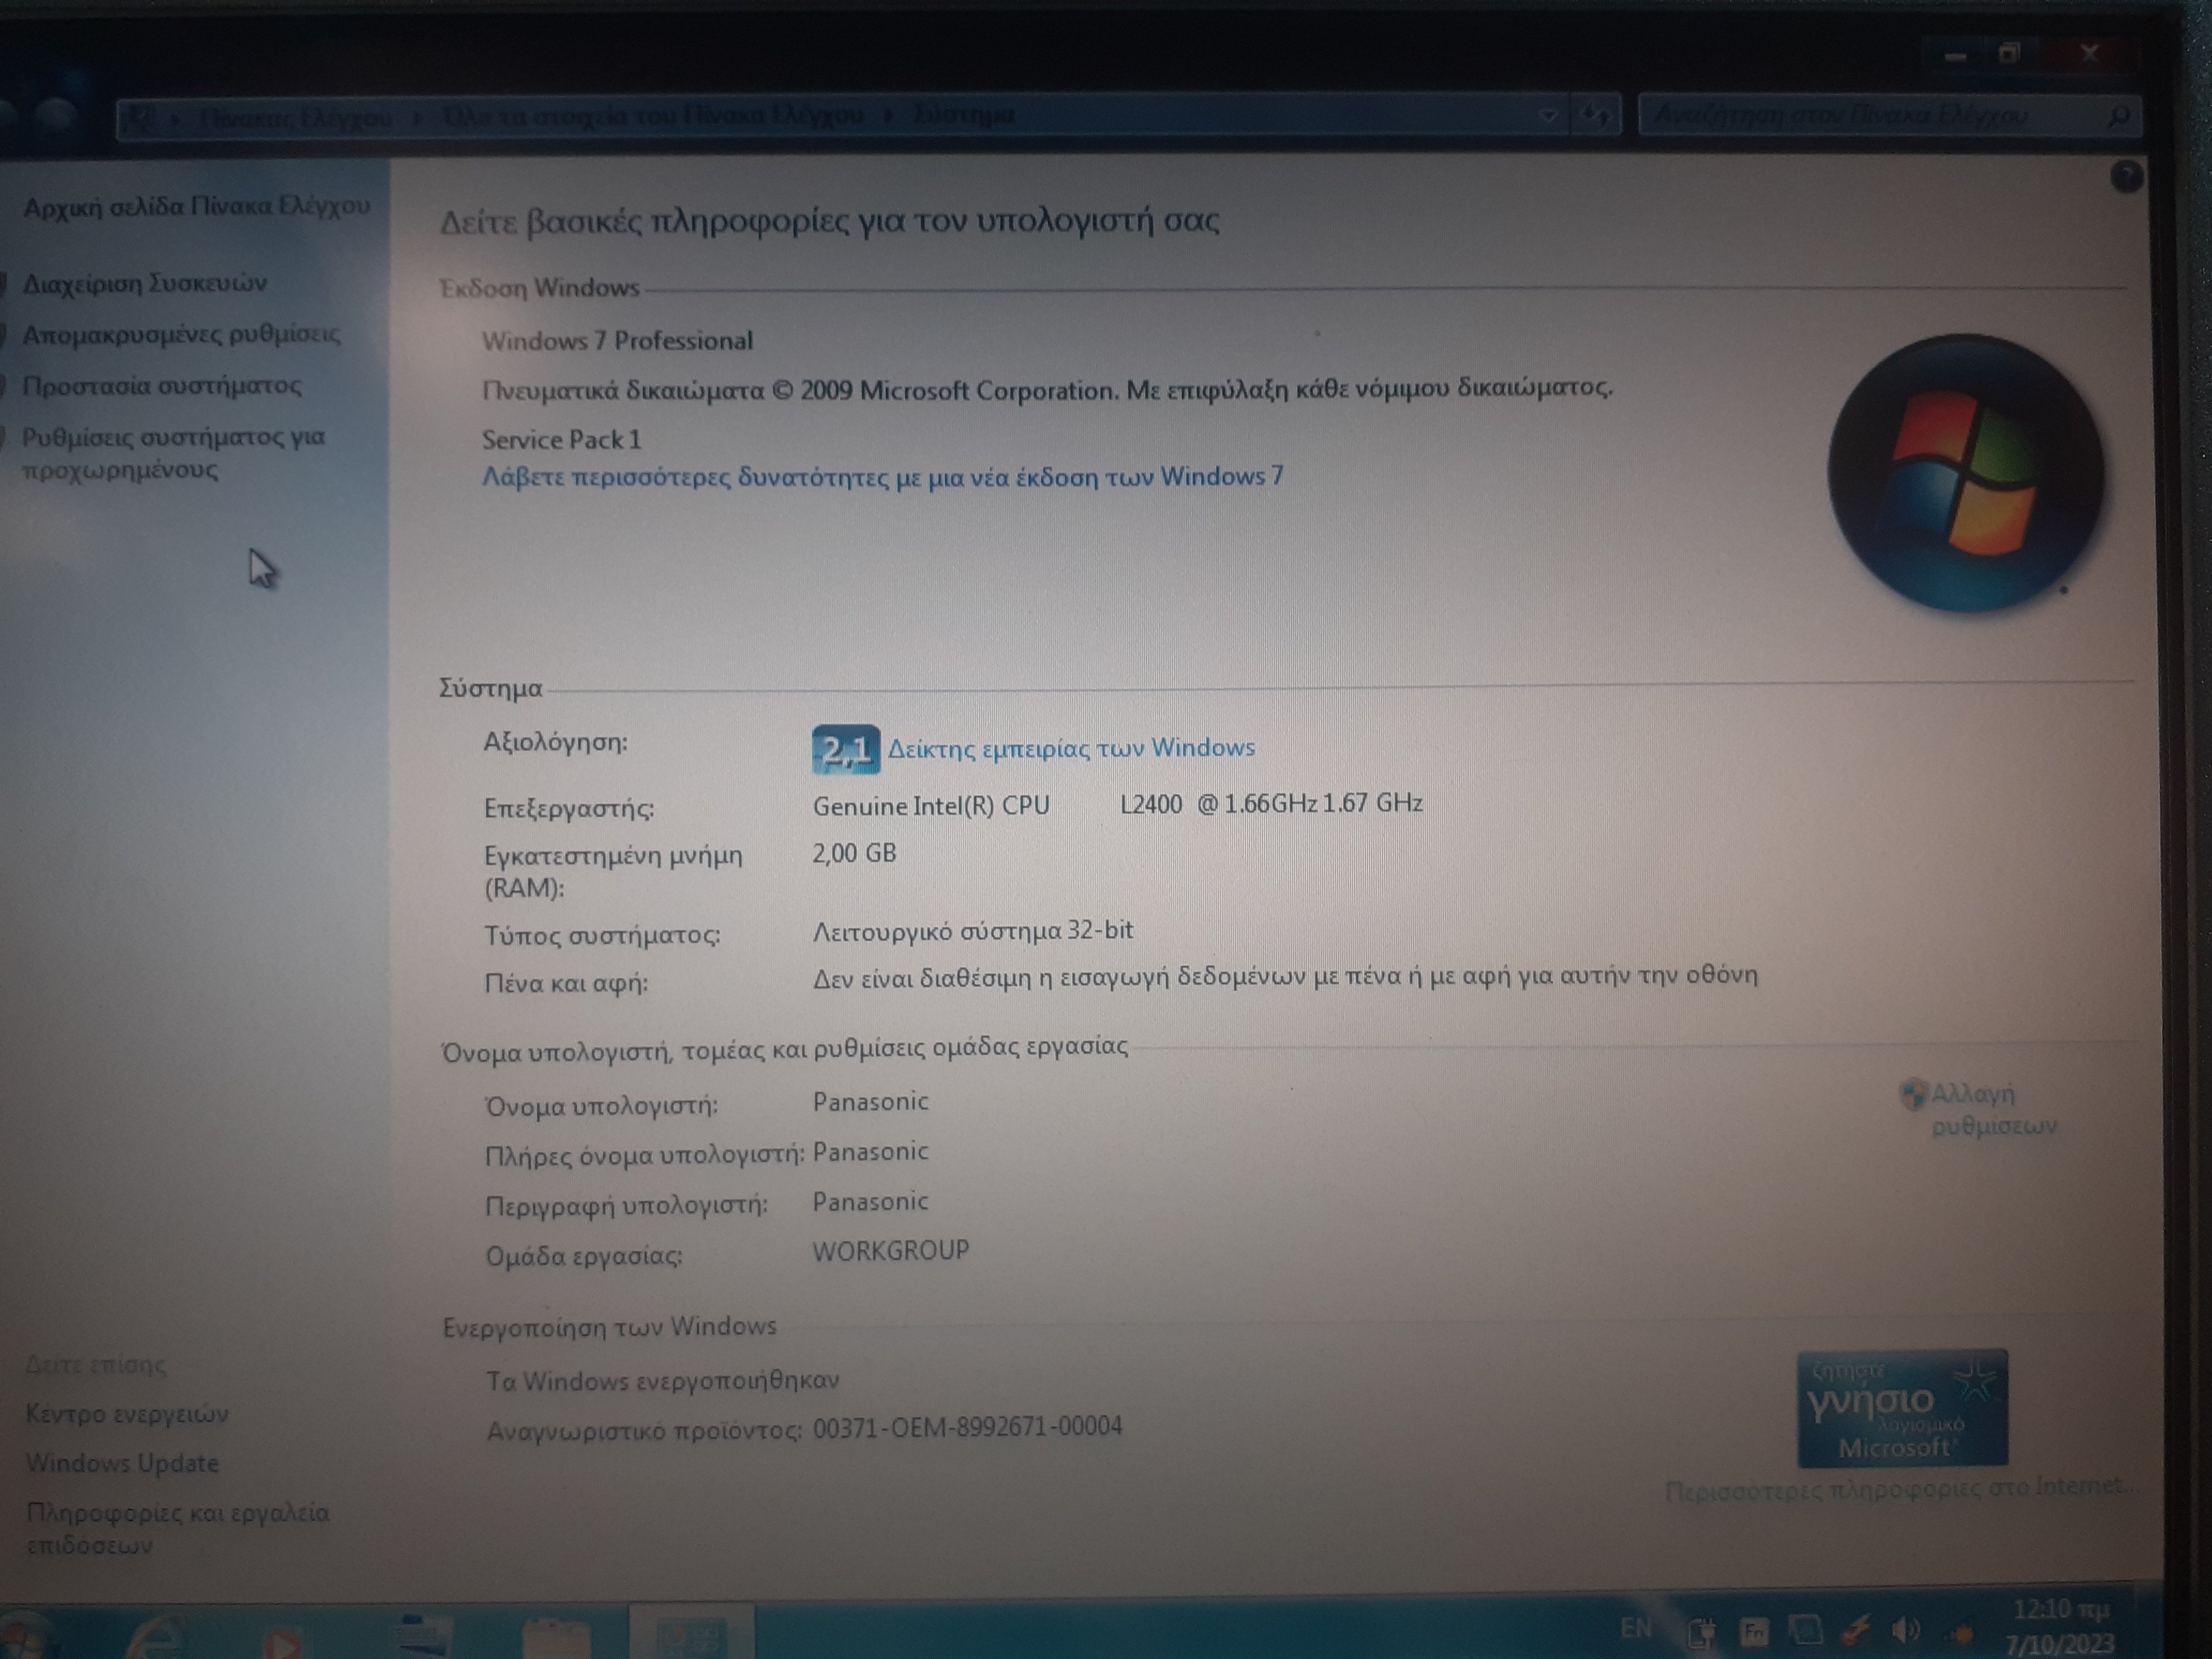Click Δείκτης εμπειρίας των Windows link
2212x1659 pixels.
[x=1071, y=748]
